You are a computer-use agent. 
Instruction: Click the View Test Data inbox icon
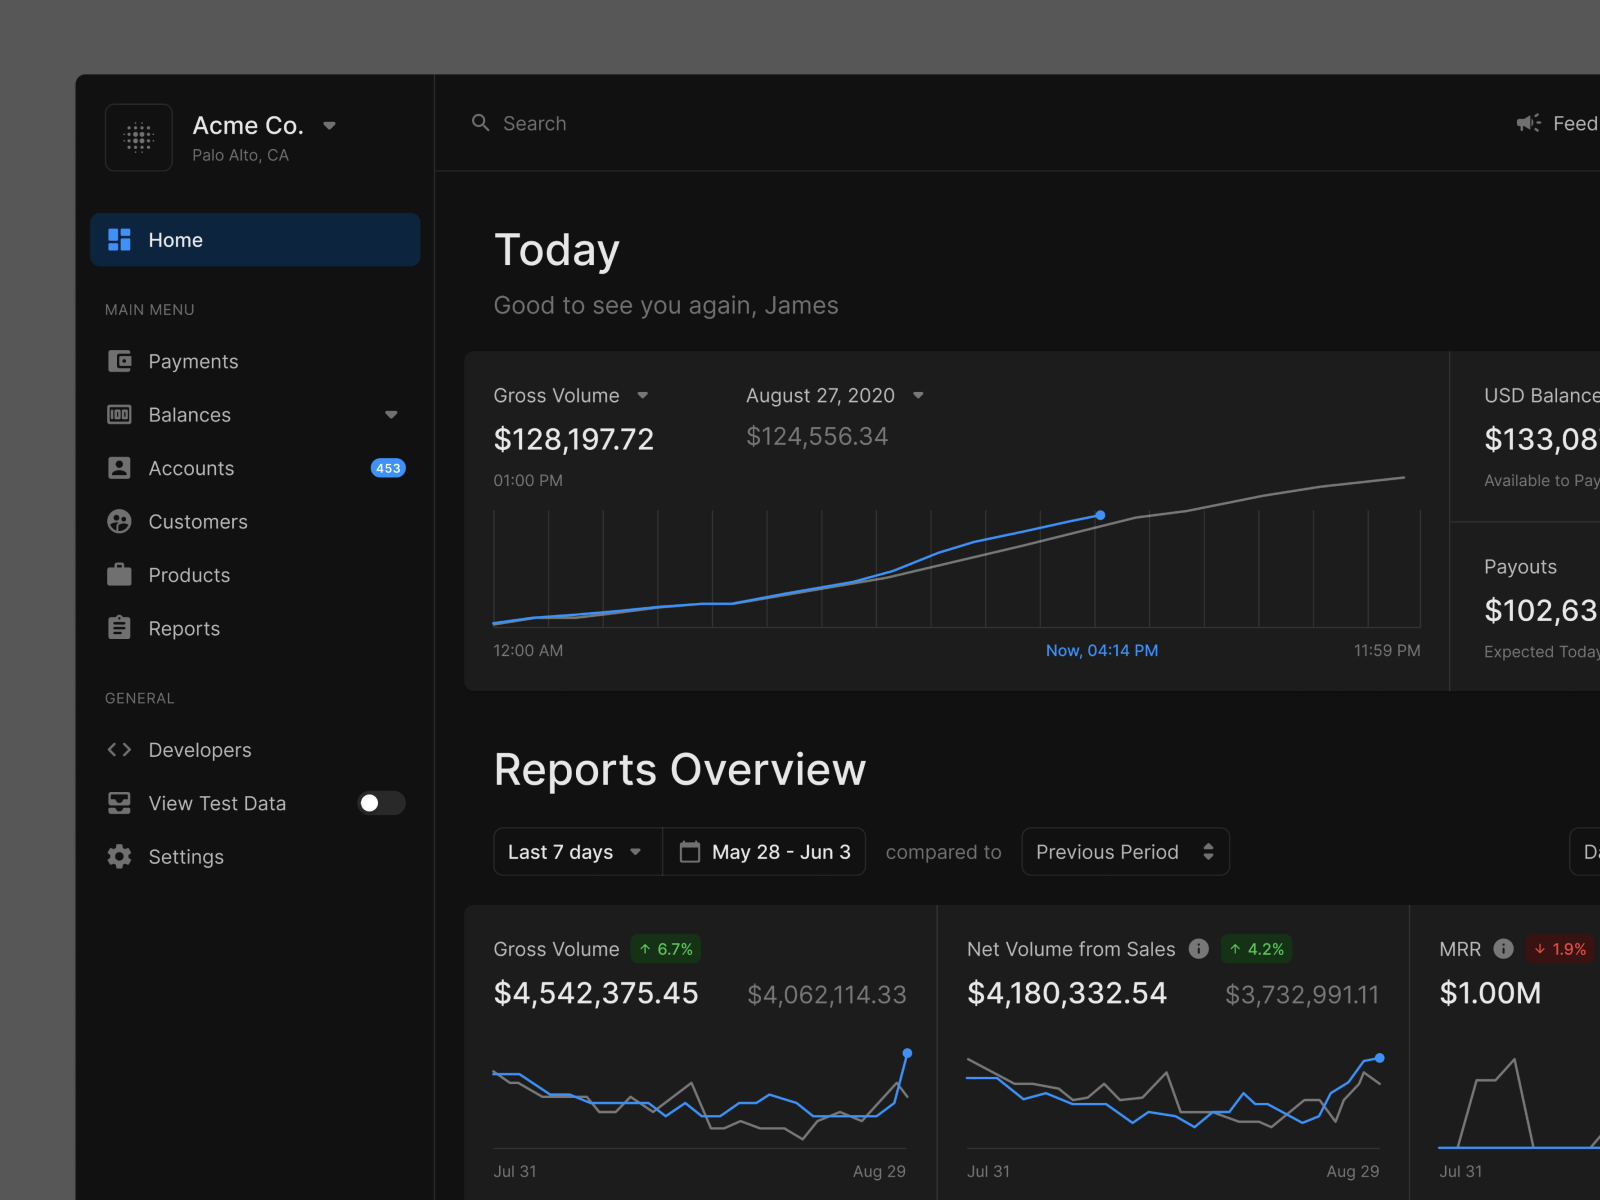tap(119, 803)
